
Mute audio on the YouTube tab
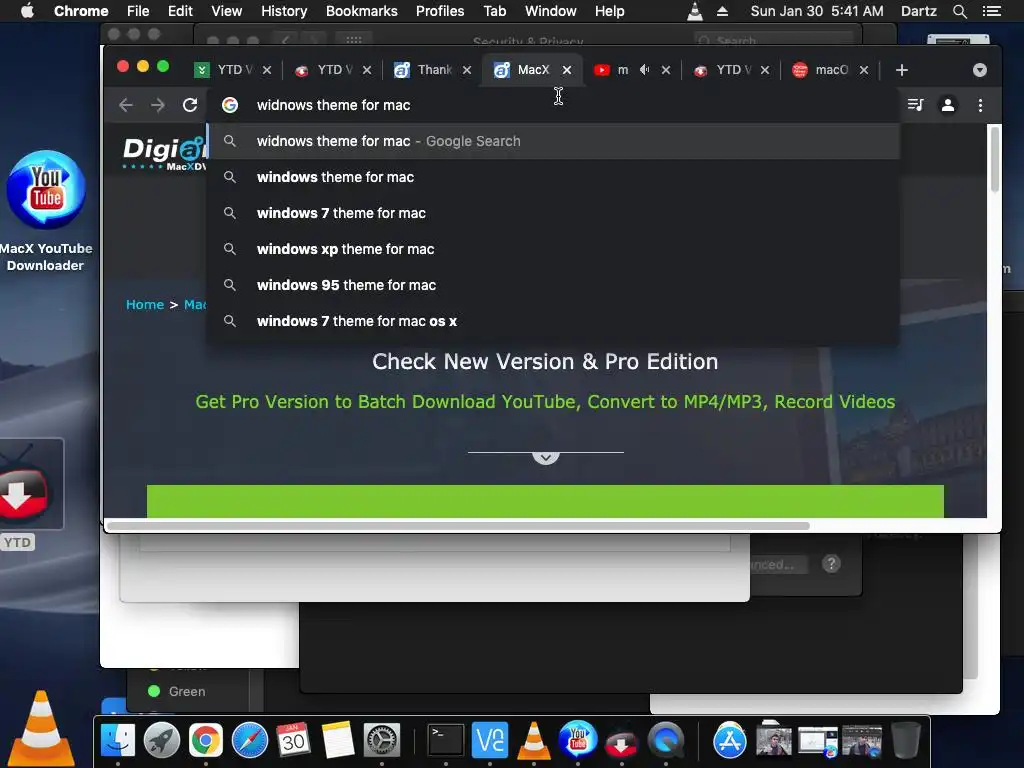pos(645,70)
